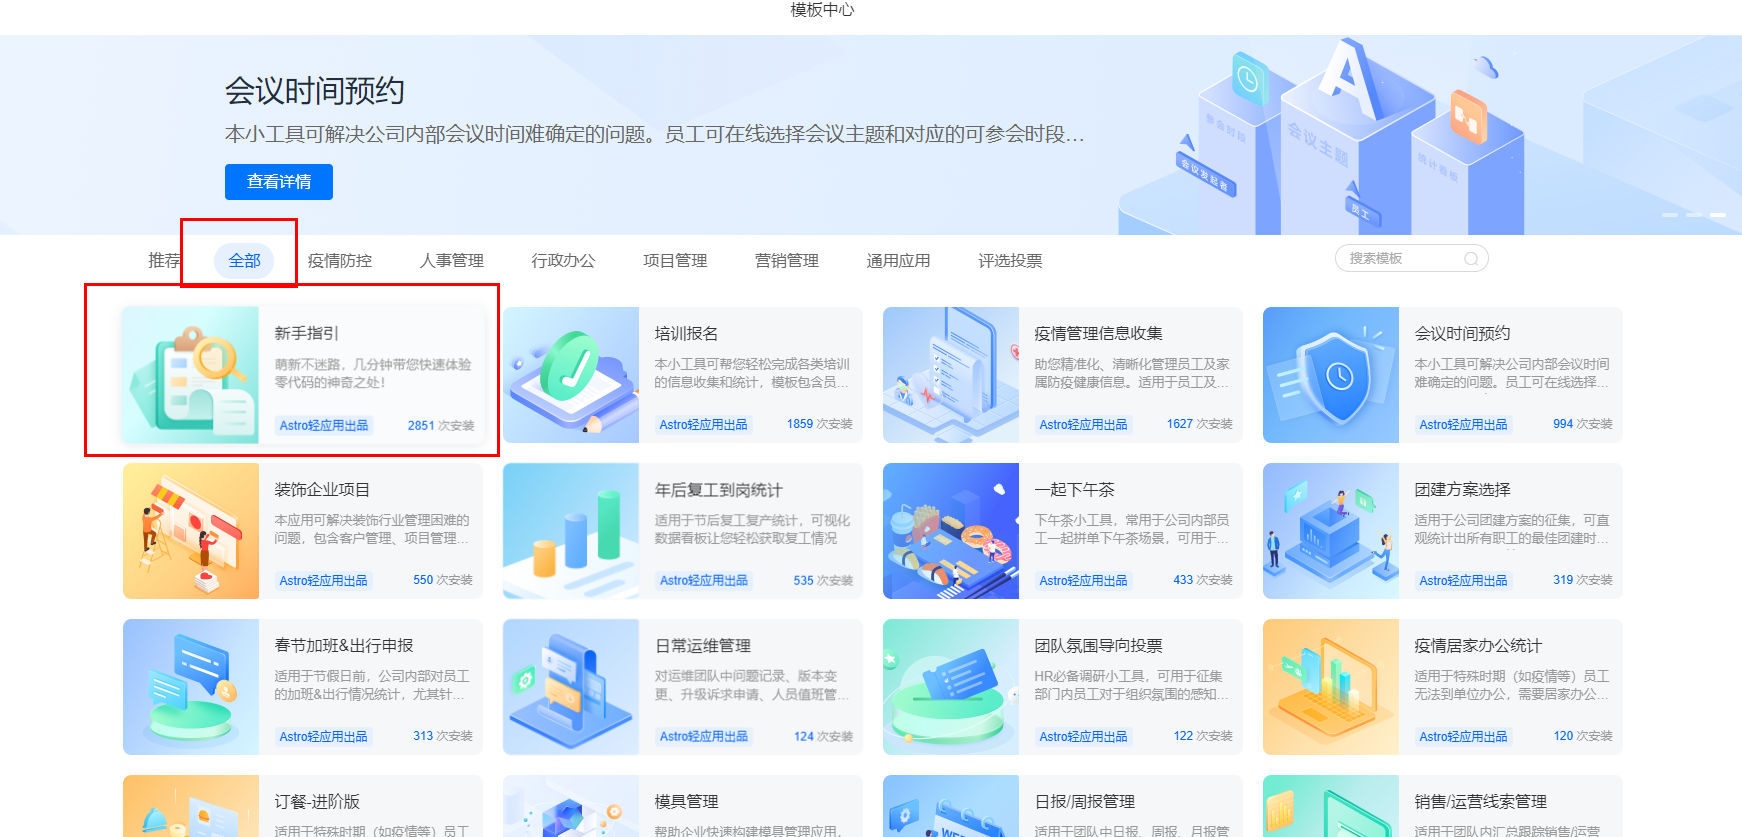Click the 模具管理 template title
The width and height of the screenshot is (1742, 837).
pos(687,802)
